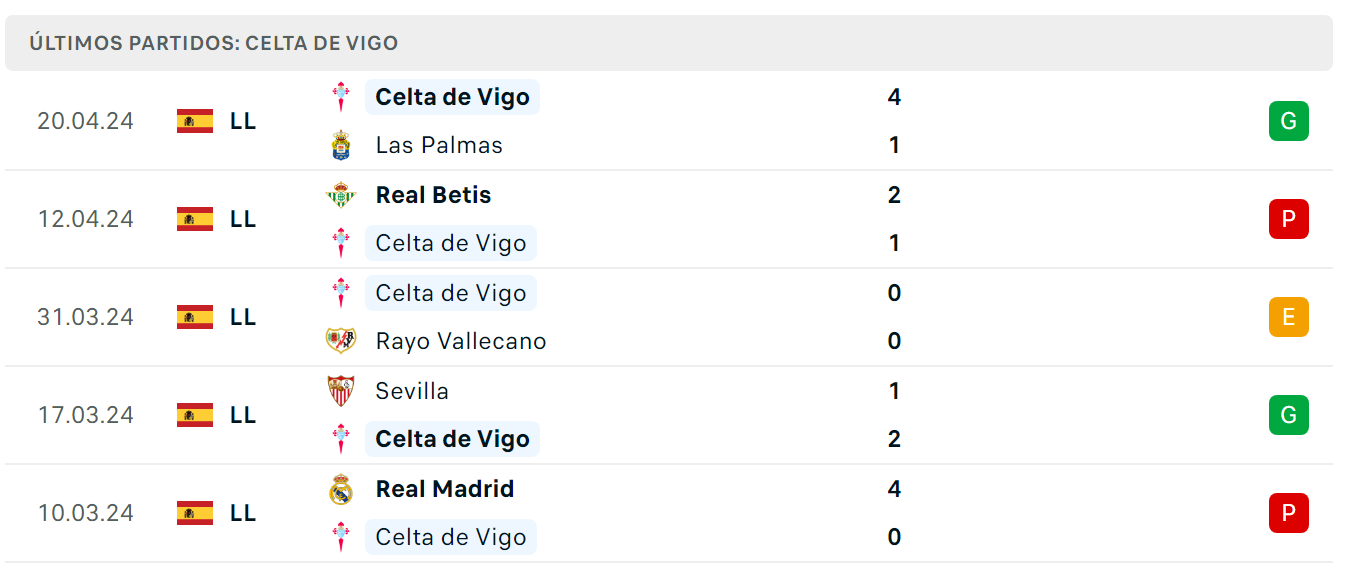The width and height of the screenshot is (1347, 576).
Task: Click green G badge for Las Palmas match
Action: pyautogui.click(x=1288, y=121)
